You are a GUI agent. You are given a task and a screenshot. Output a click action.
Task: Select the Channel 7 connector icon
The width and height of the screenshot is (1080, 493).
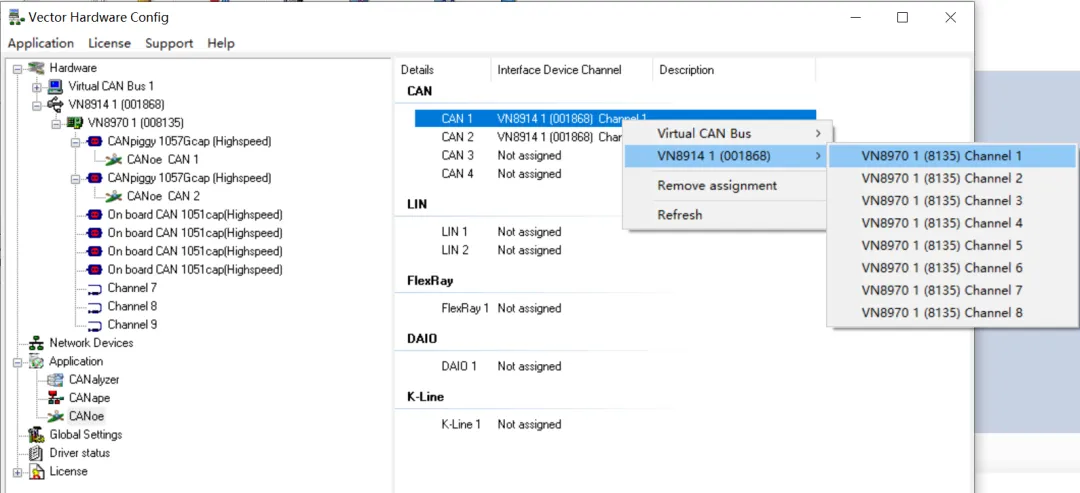tap(94, 288)
